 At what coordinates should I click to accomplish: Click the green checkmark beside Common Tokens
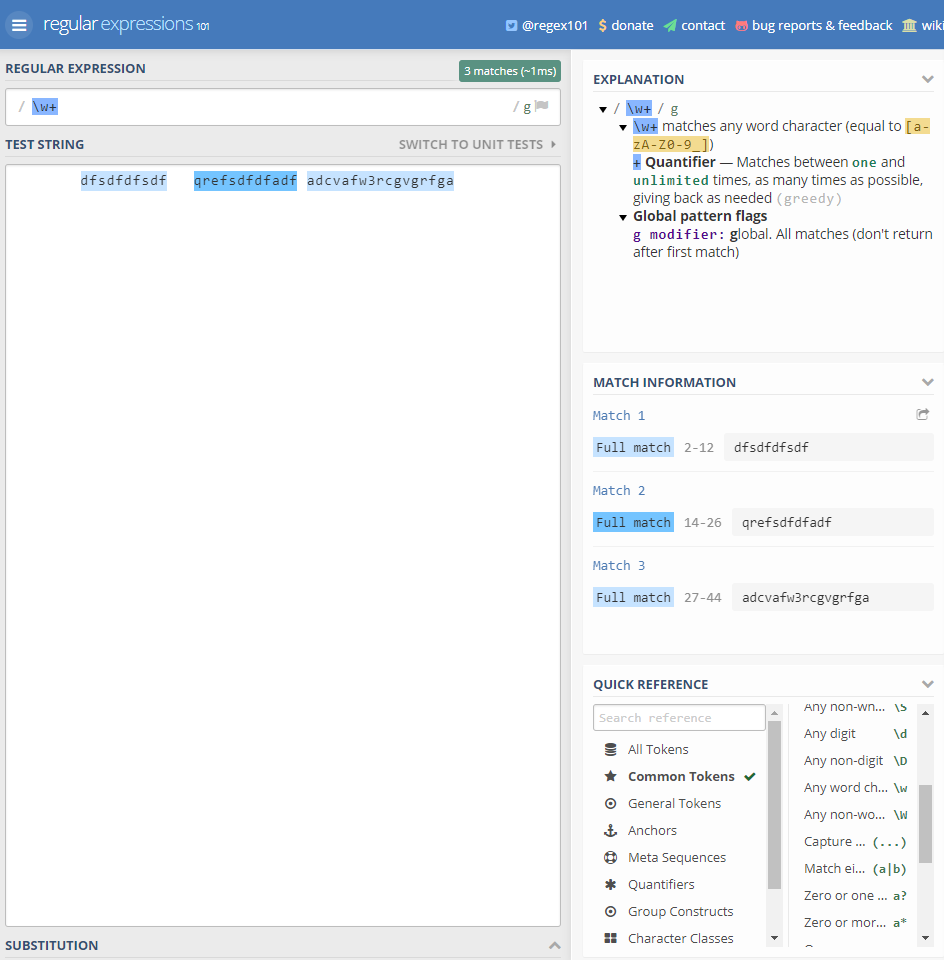[750, 776]
